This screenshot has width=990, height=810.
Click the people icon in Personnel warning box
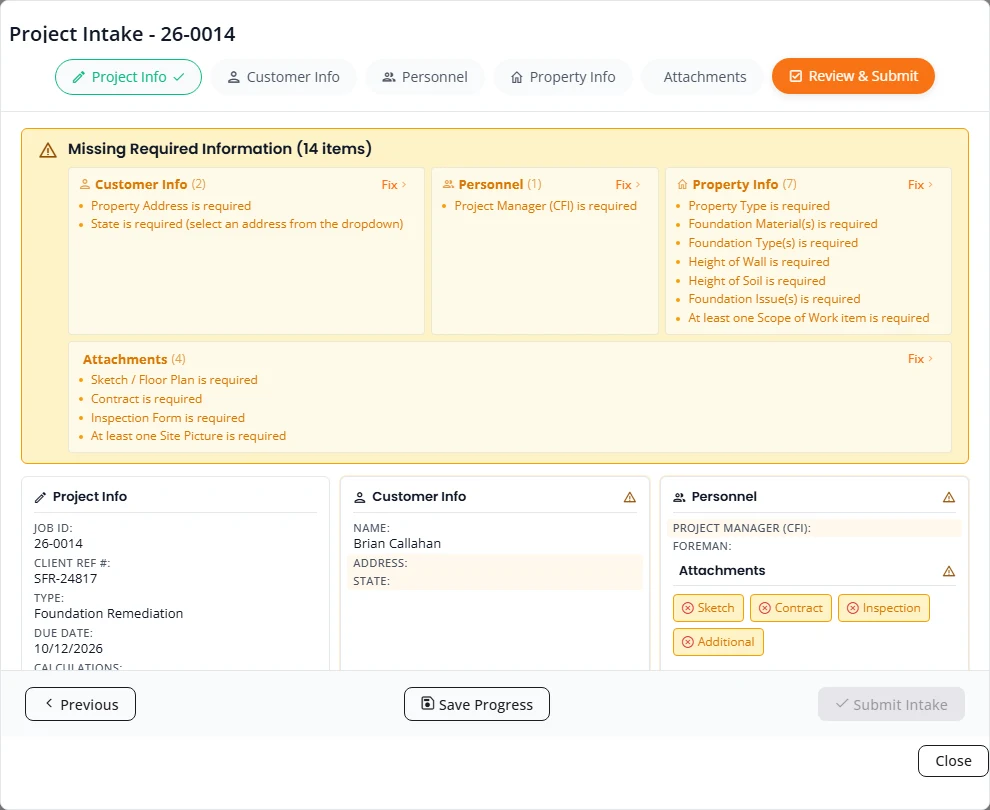click(x=448, y=184)
